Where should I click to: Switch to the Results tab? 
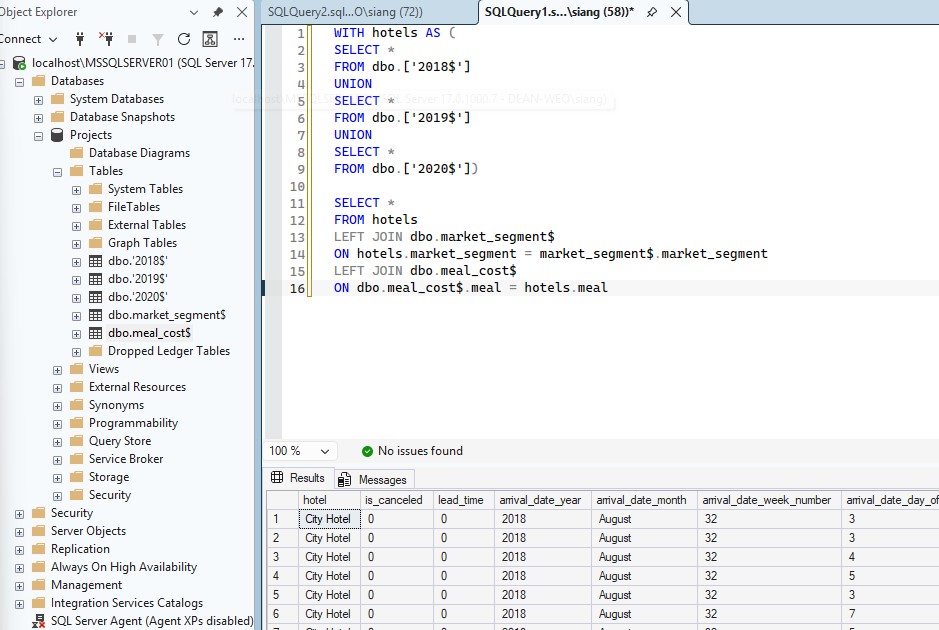click(298, 478)
